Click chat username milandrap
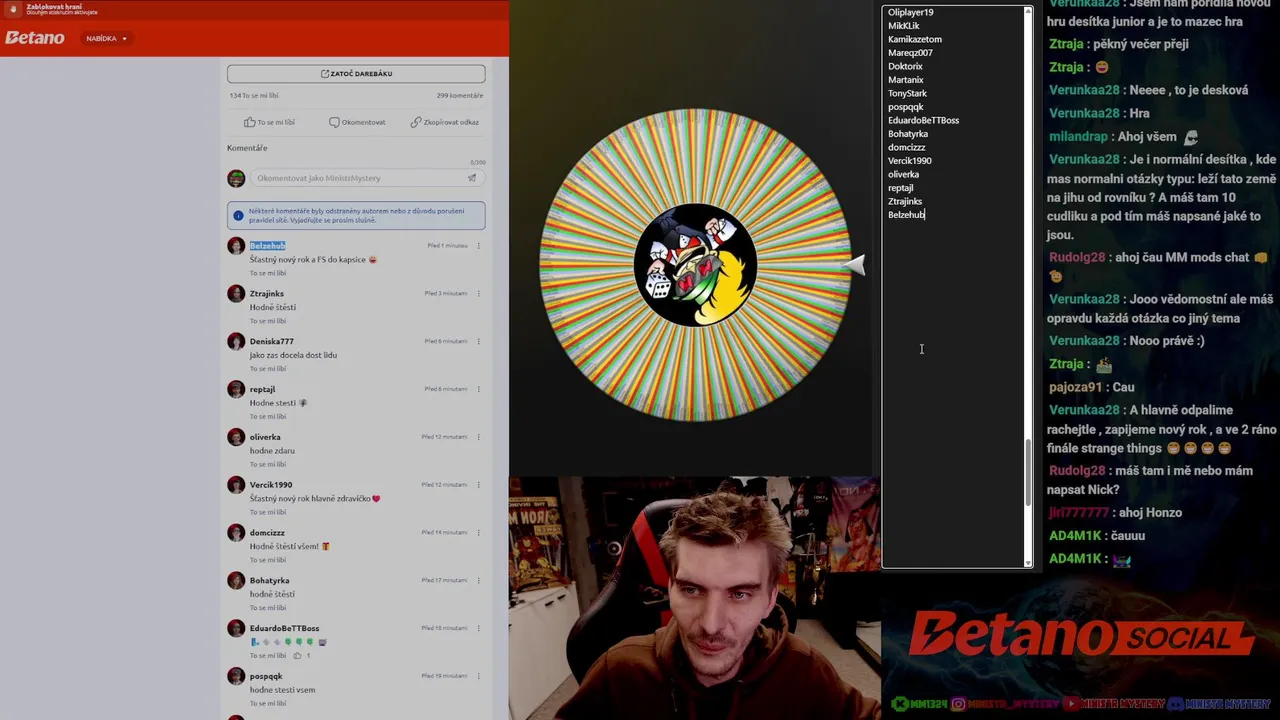This screenshot has width=1280, height=720. coord(1078,136)
